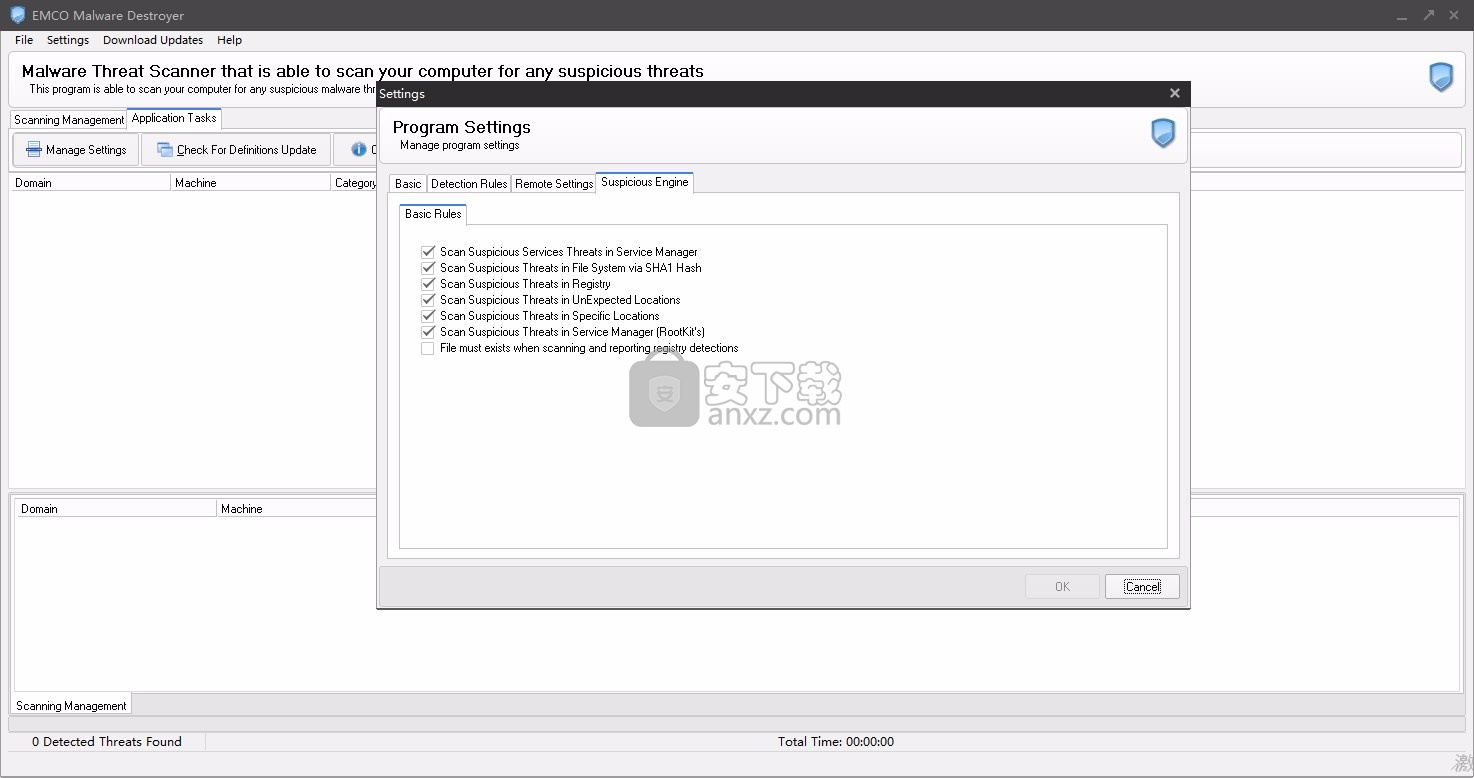This screenshot has width=1474, height=778.
Task: Click the OK button in Settings dialog
Action: point(1062,587)
